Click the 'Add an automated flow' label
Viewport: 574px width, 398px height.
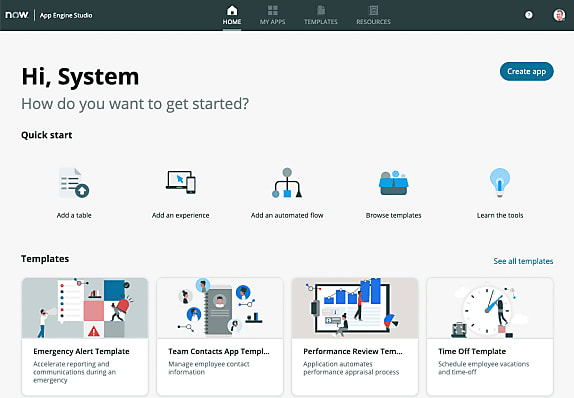[287, 215]
